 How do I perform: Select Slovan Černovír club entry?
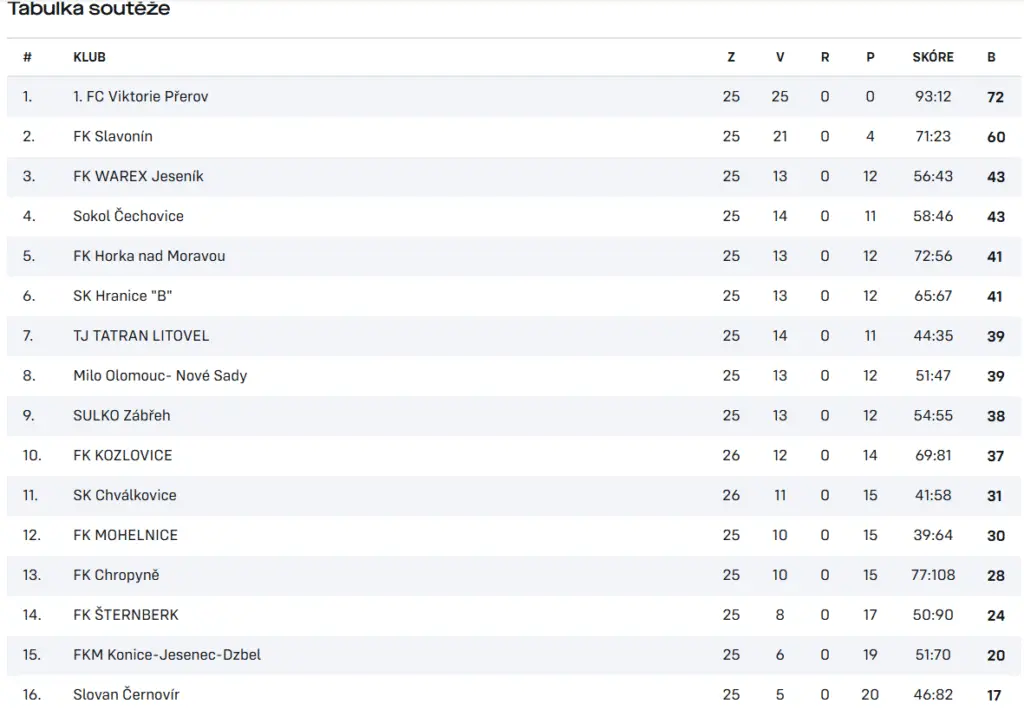point(126,694)
